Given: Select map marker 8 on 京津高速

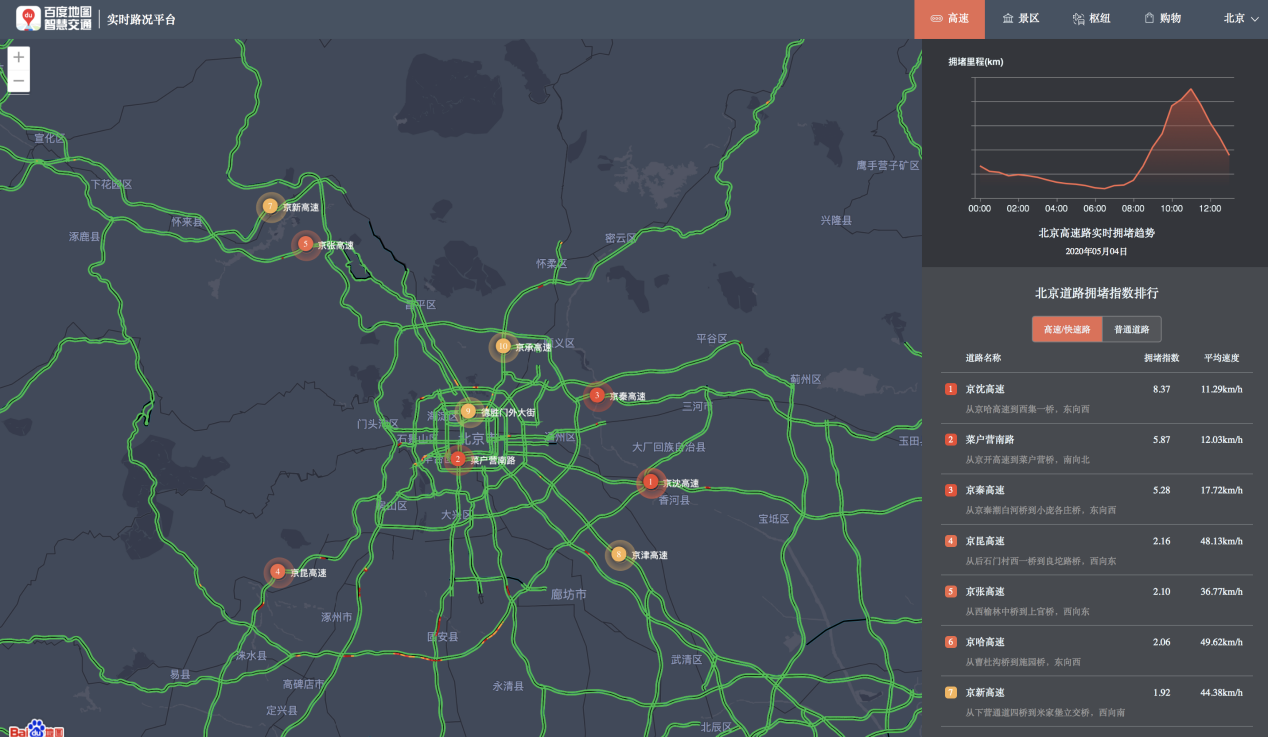Looking at the screenshot, I should pos(619,554).
